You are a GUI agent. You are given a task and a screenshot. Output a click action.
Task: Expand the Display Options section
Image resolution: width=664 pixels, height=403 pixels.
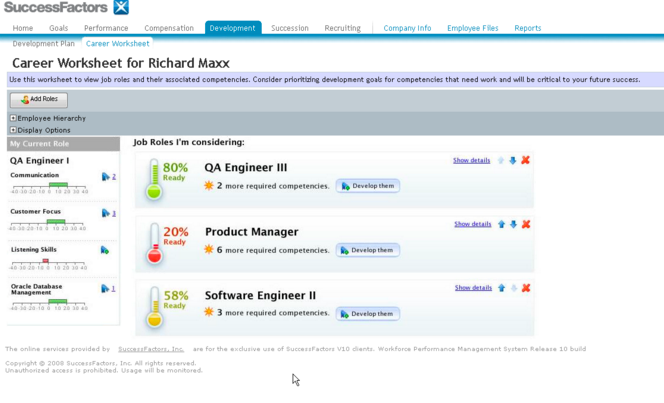coord(13,130)
